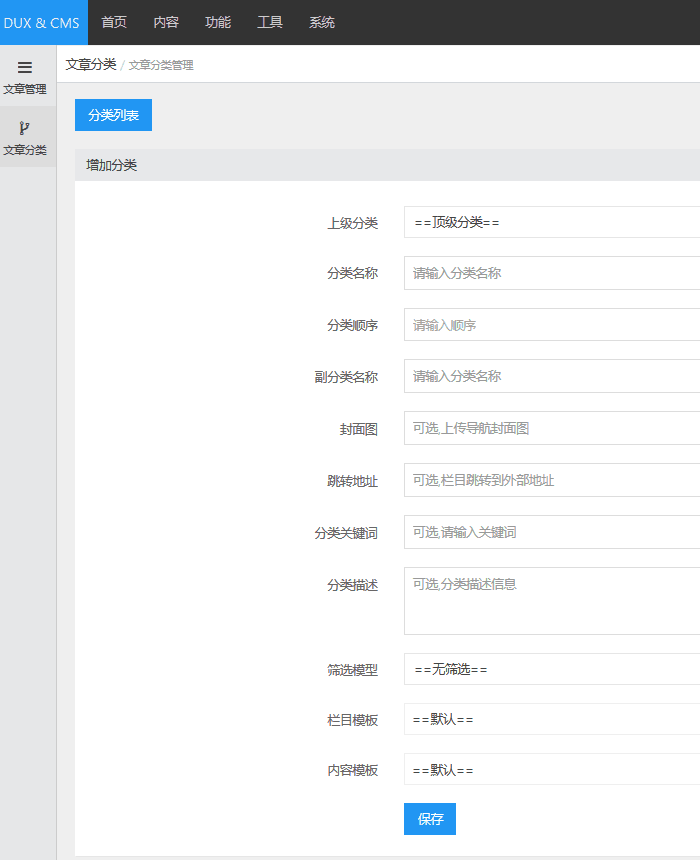Open the 首页 menu in top navigation

coord(114,22)
